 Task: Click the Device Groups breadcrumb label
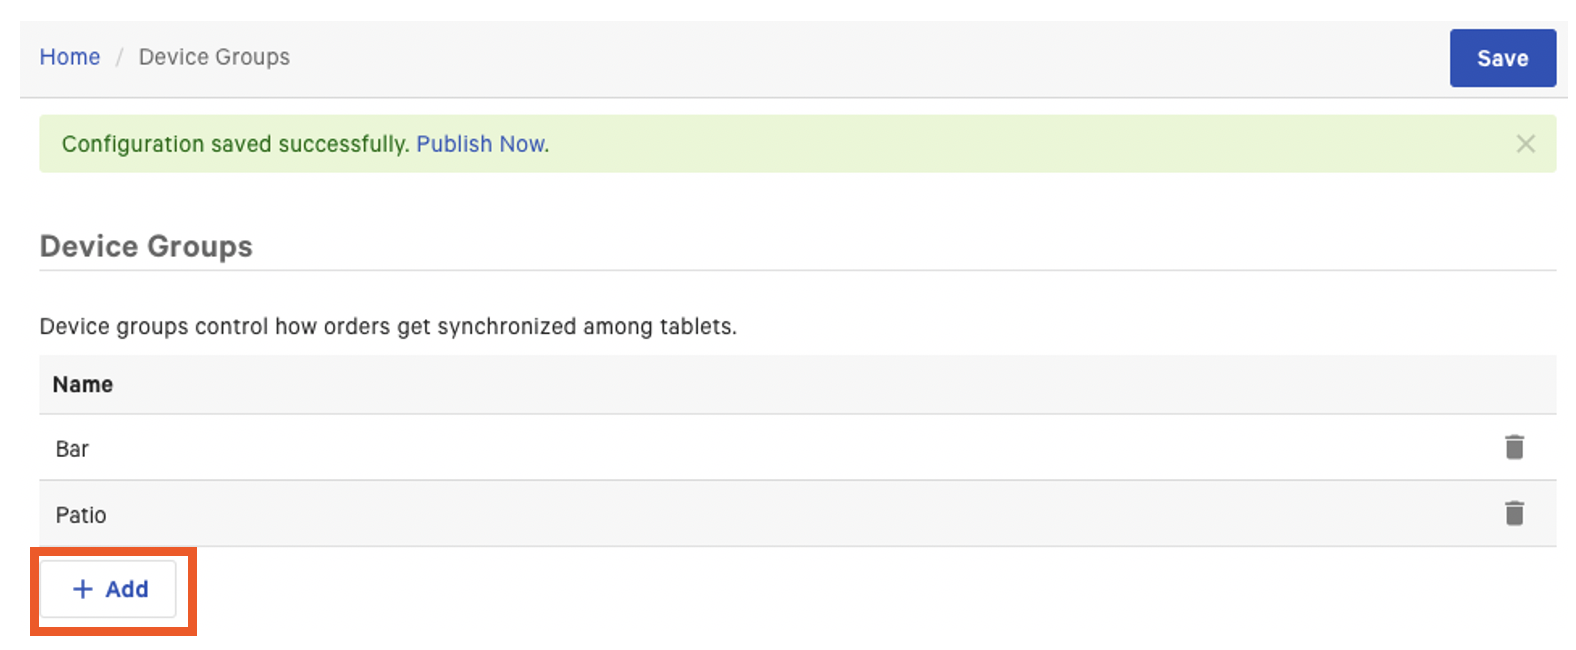tap(213, 57)
